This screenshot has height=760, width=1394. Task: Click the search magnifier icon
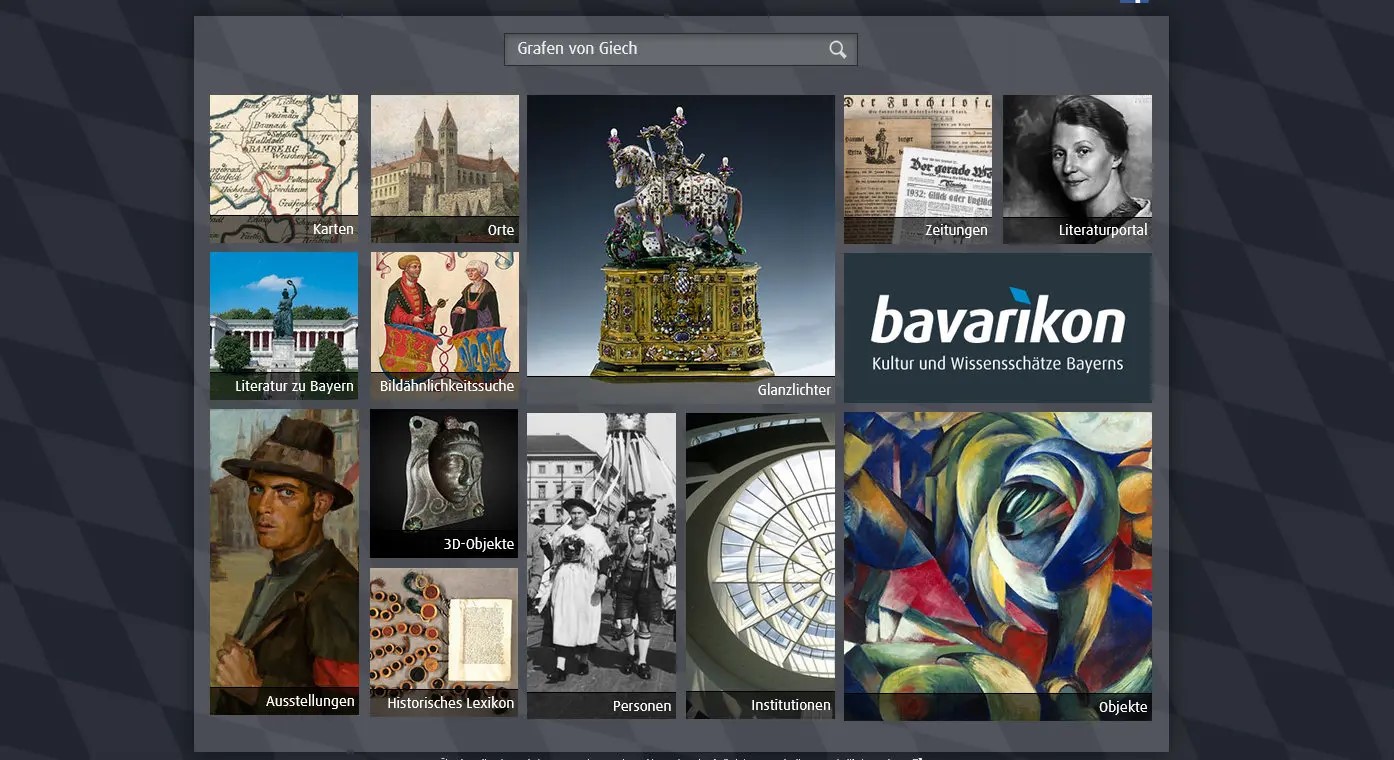(x=837, y=48)
